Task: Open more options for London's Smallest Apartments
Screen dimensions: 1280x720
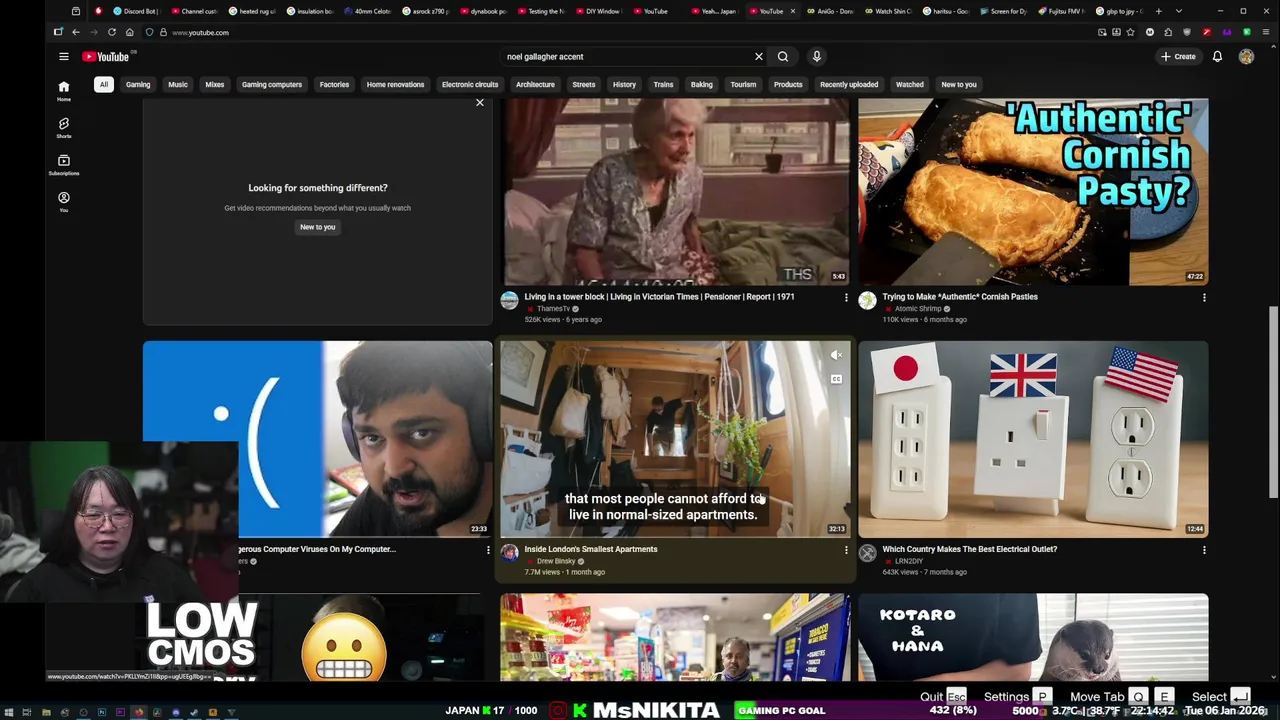Action: click(846, 549)
